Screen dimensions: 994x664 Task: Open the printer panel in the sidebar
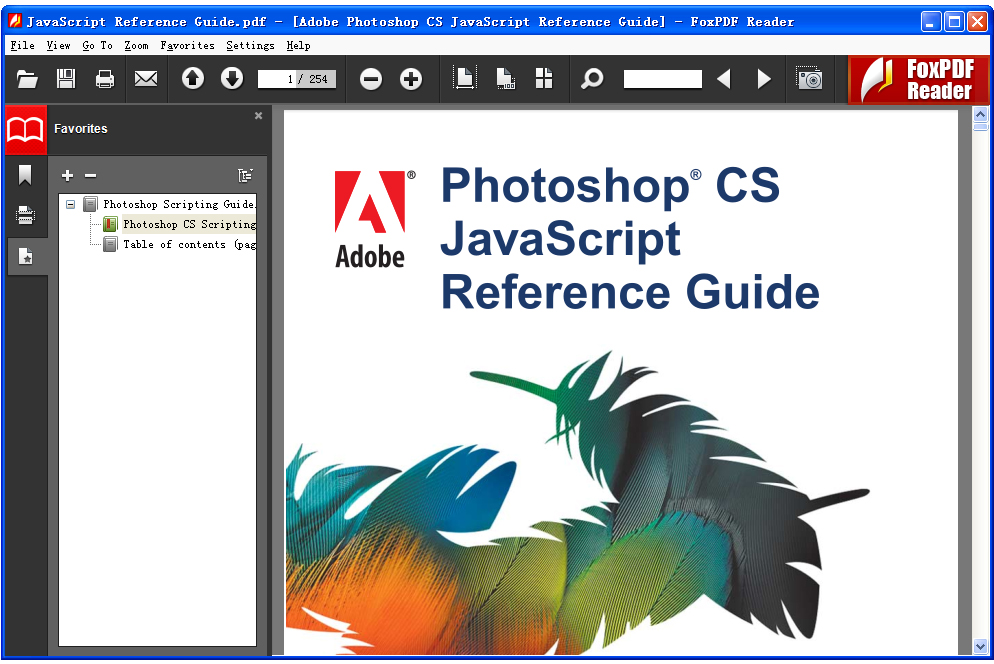pyautogui.click(x=25, y=216)
